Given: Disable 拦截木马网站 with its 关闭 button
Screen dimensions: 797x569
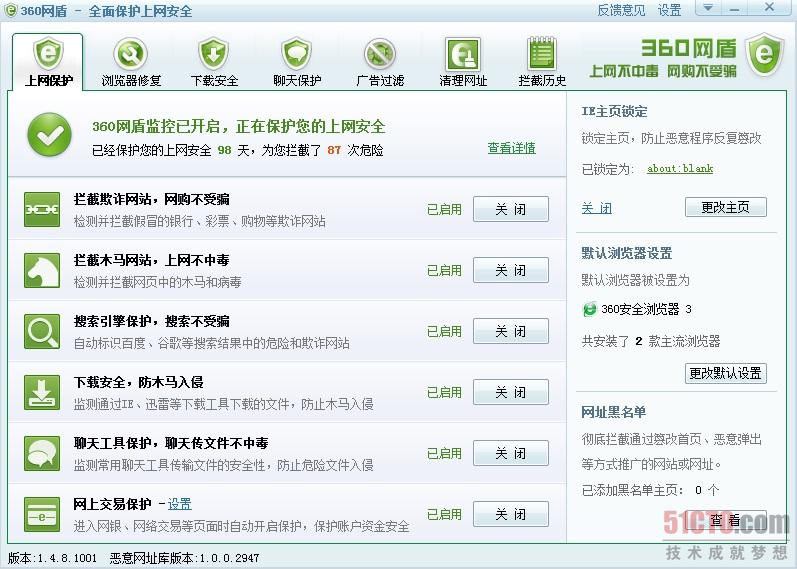Looking at the screenshot, I should coord(511,270).
